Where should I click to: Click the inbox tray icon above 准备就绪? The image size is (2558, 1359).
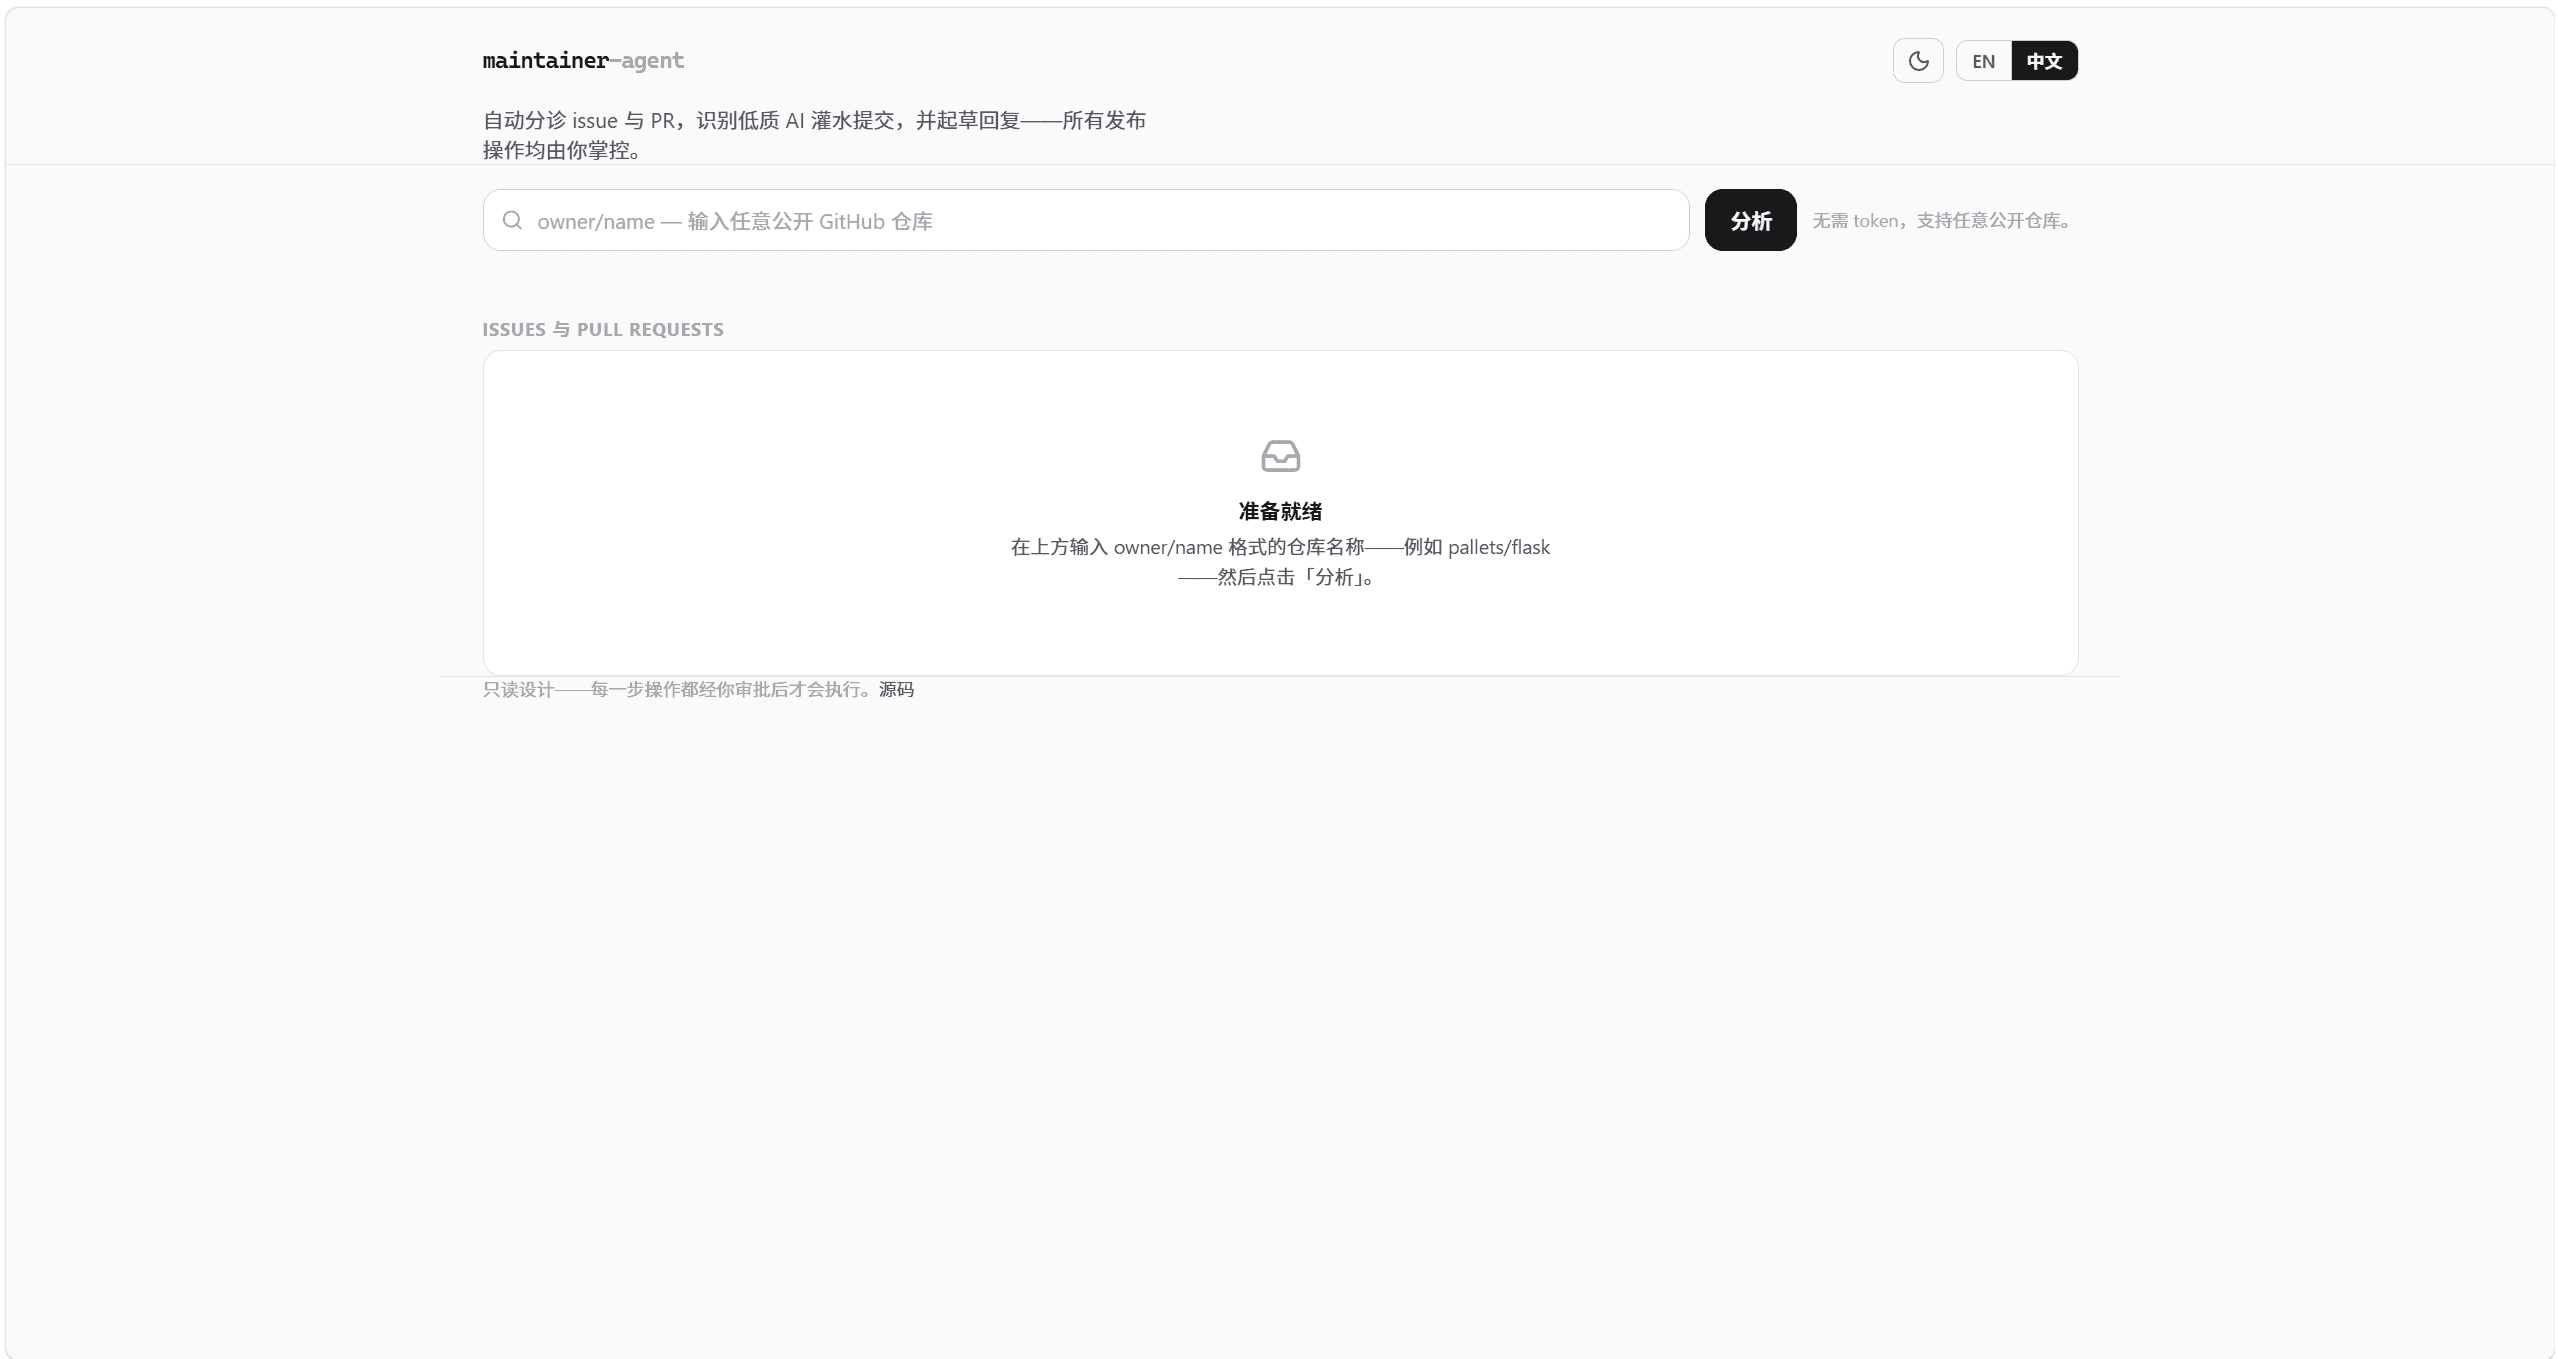coord(1280,456)
